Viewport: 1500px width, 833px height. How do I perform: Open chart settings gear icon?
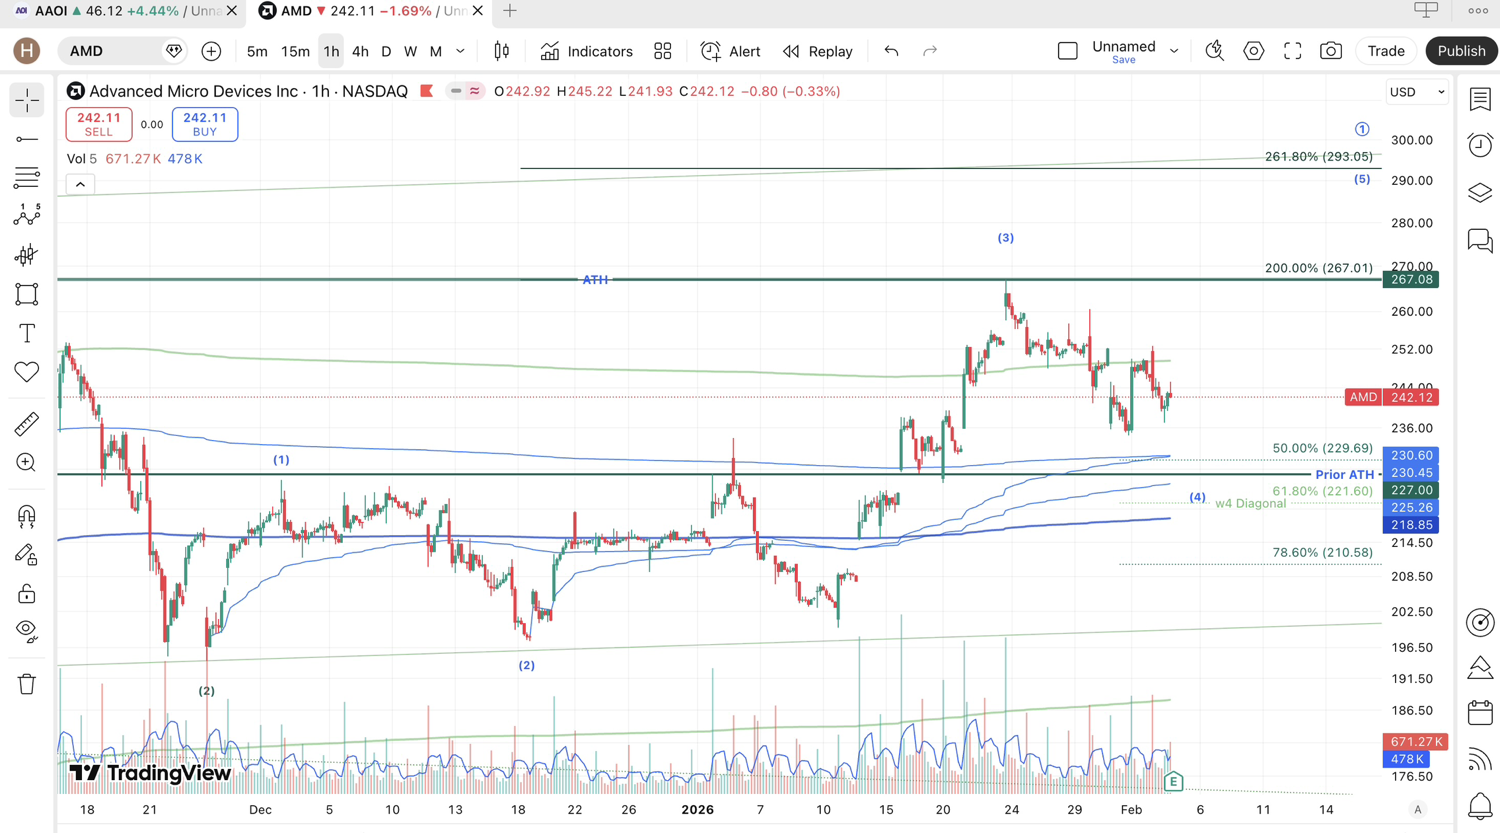tap(1254, 51)
